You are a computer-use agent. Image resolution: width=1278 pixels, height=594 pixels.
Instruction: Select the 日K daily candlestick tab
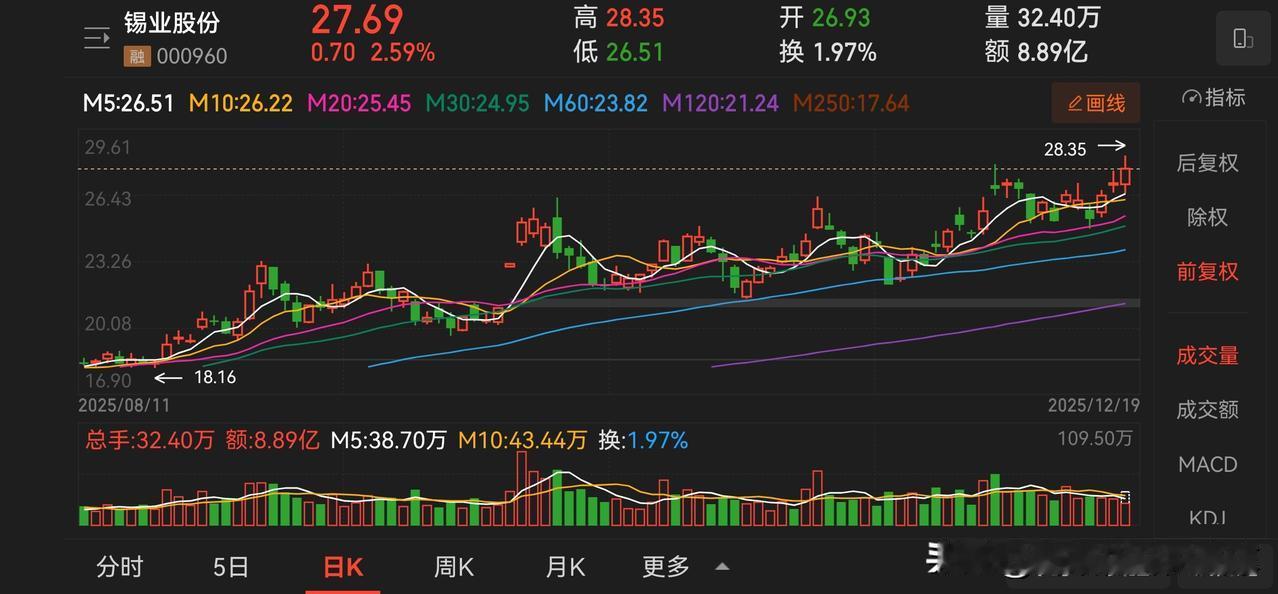[343, 567]
